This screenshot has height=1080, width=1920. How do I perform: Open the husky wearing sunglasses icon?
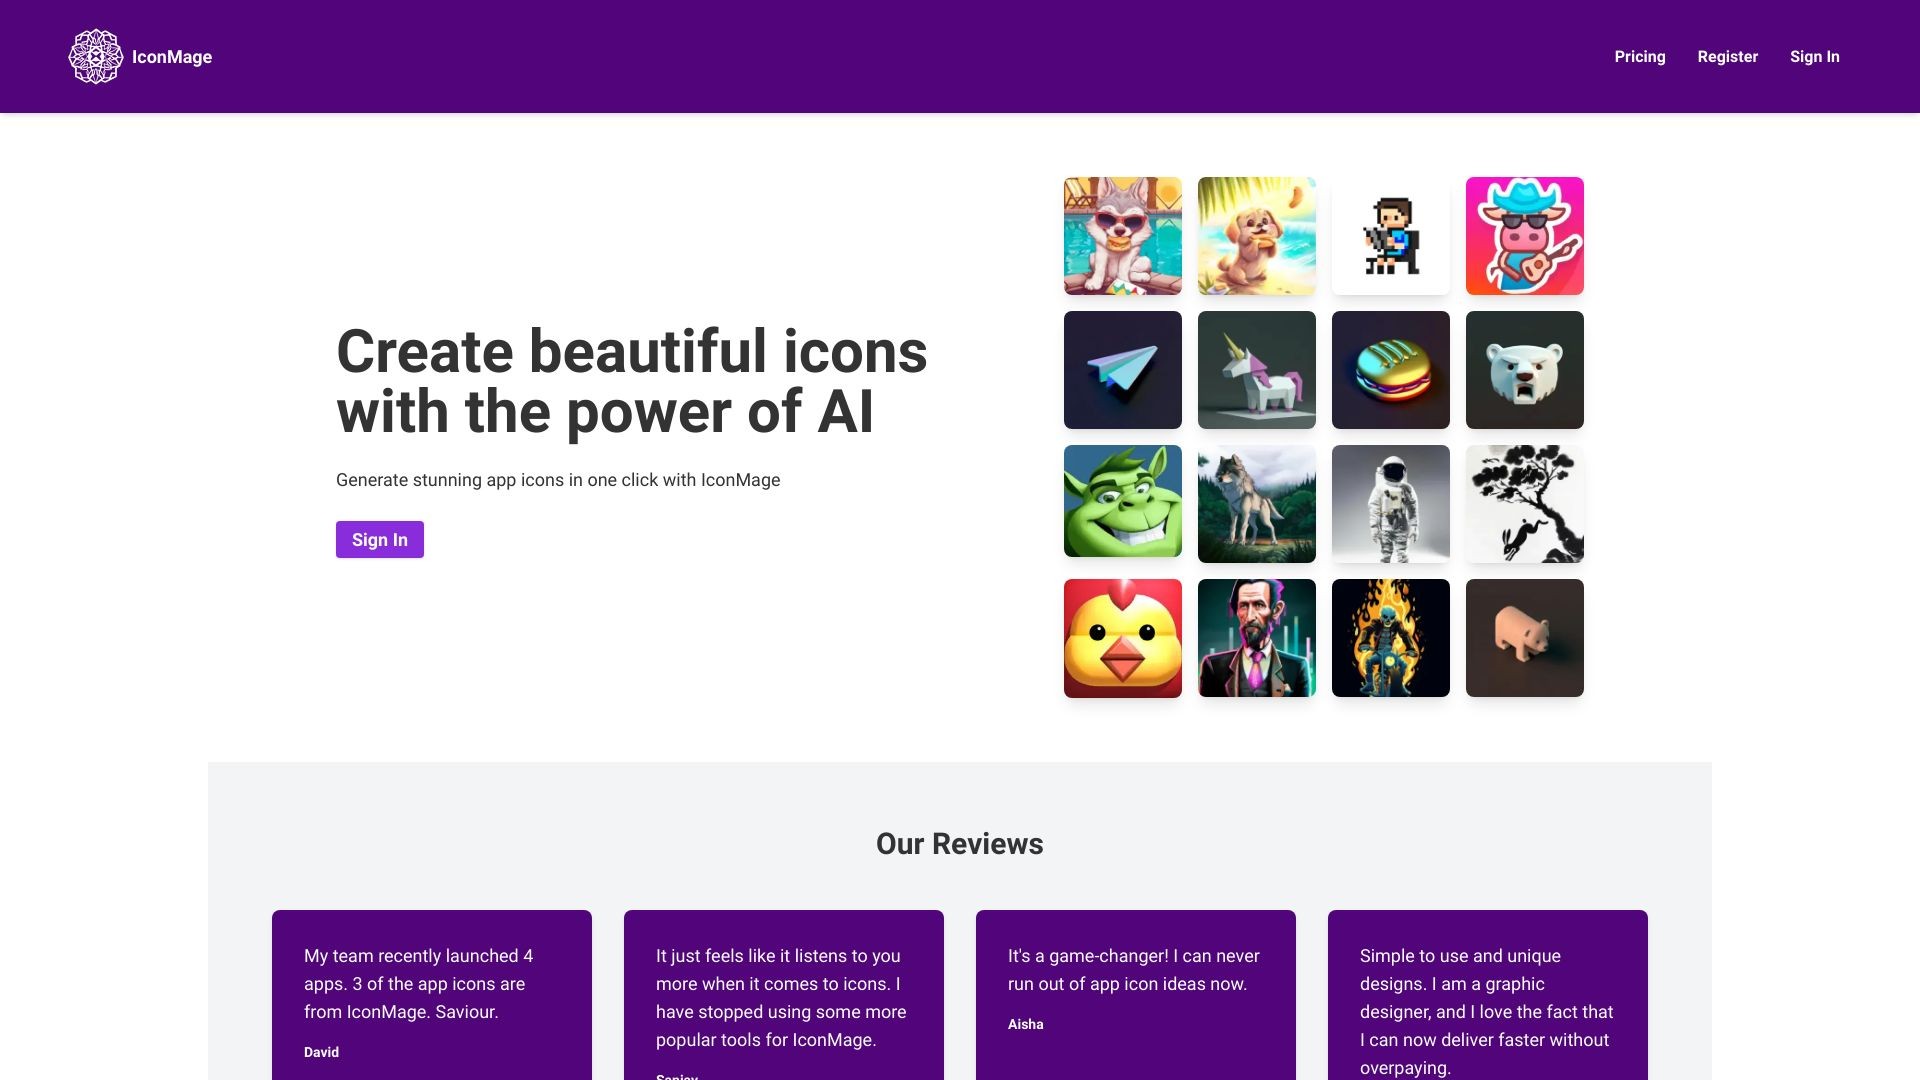[1122, 236]
